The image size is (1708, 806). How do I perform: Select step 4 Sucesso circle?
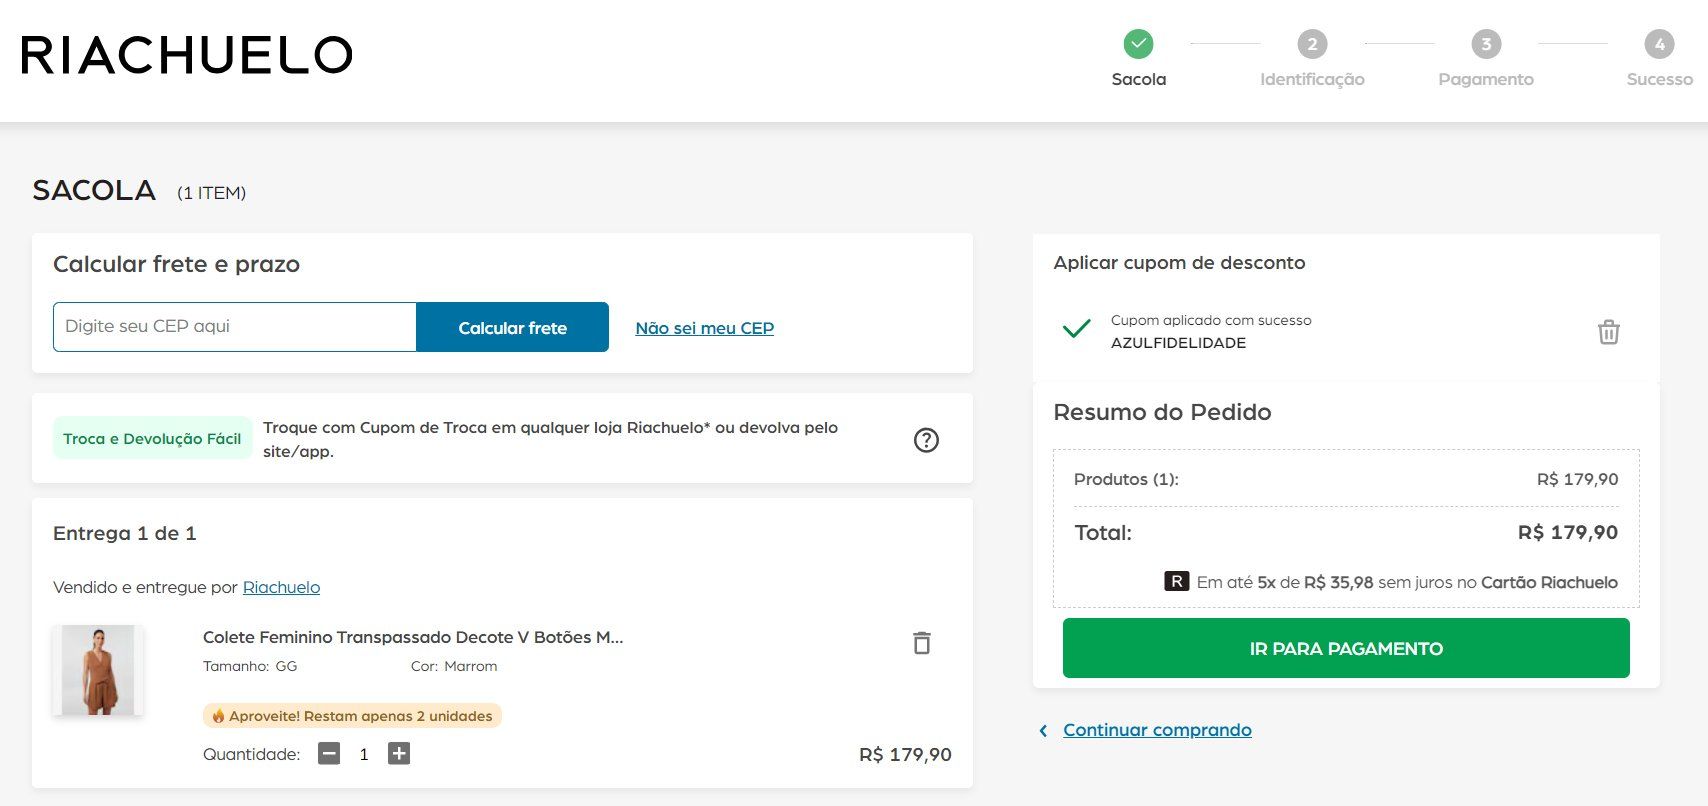(1660, 44)
